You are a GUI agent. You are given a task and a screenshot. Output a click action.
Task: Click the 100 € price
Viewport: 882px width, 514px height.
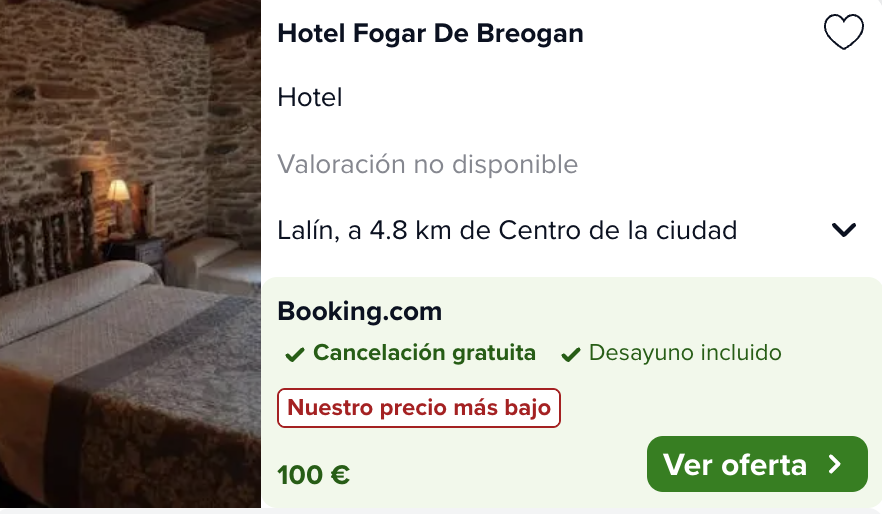pyautogui.click(x=313, y=475)
